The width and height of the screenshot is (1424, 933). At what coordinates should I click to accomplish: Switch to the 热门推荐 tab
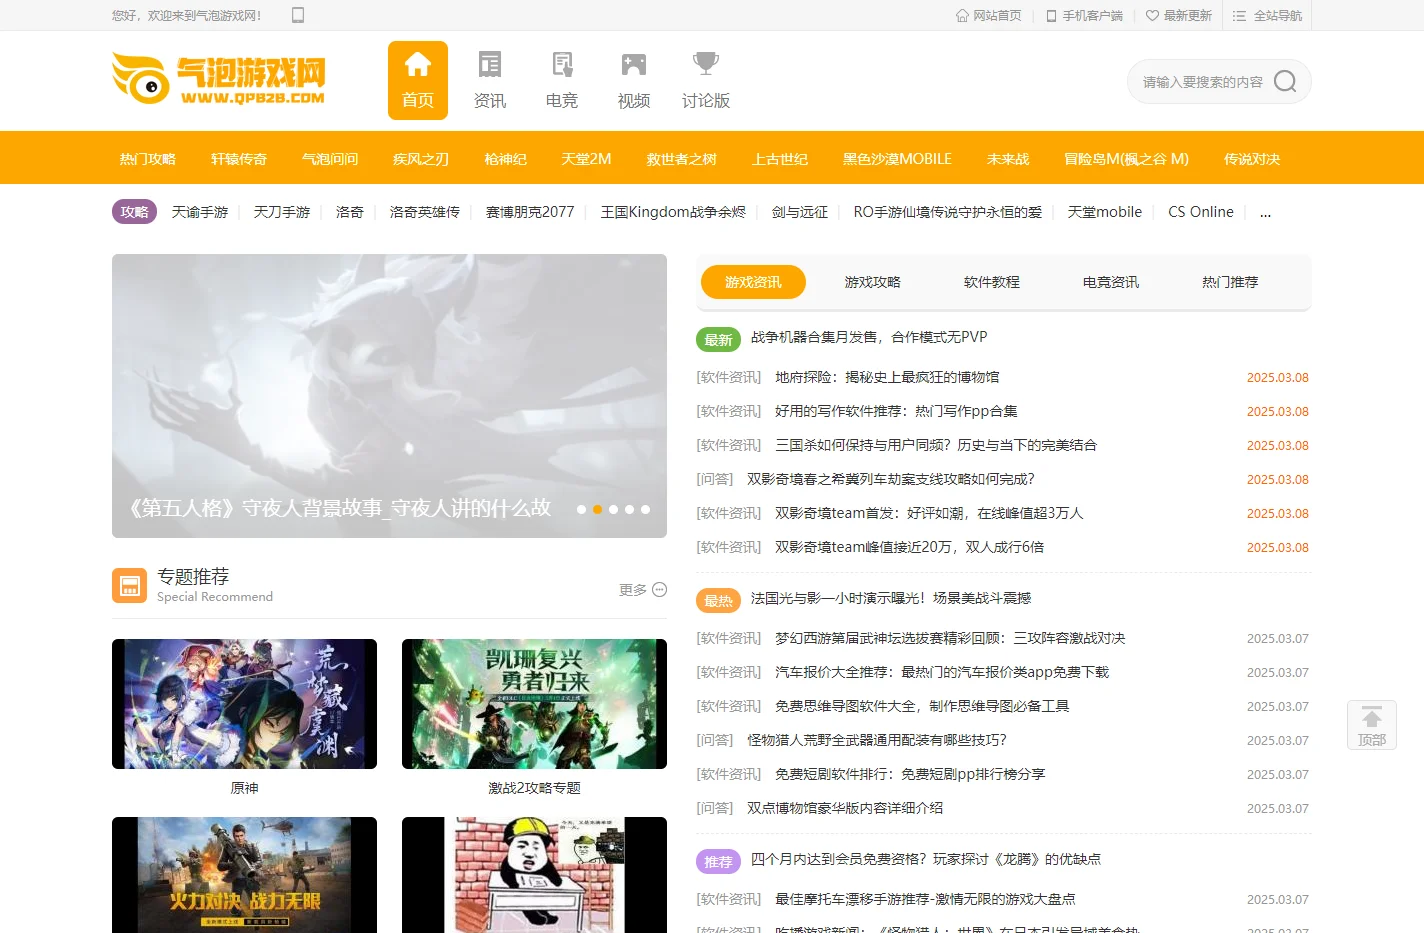[x=1230, y=282]
